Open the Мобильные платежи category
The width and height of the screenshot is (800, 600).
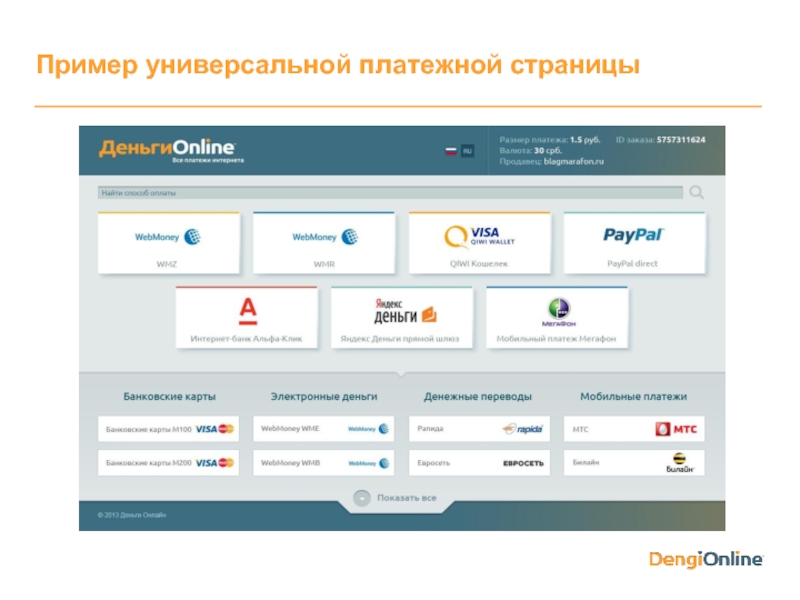tap(634, 396)
